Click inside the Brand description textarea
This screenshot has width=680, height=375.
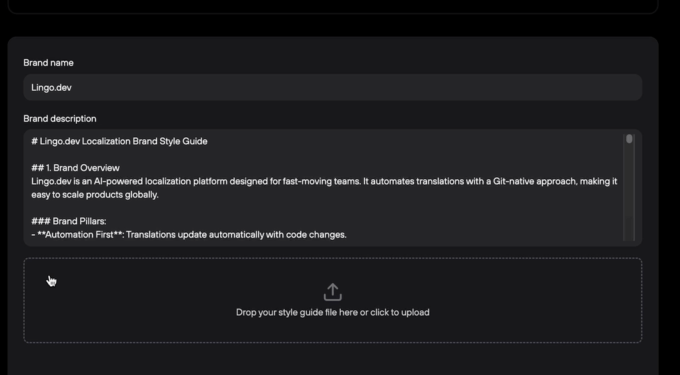pos(333,188)
